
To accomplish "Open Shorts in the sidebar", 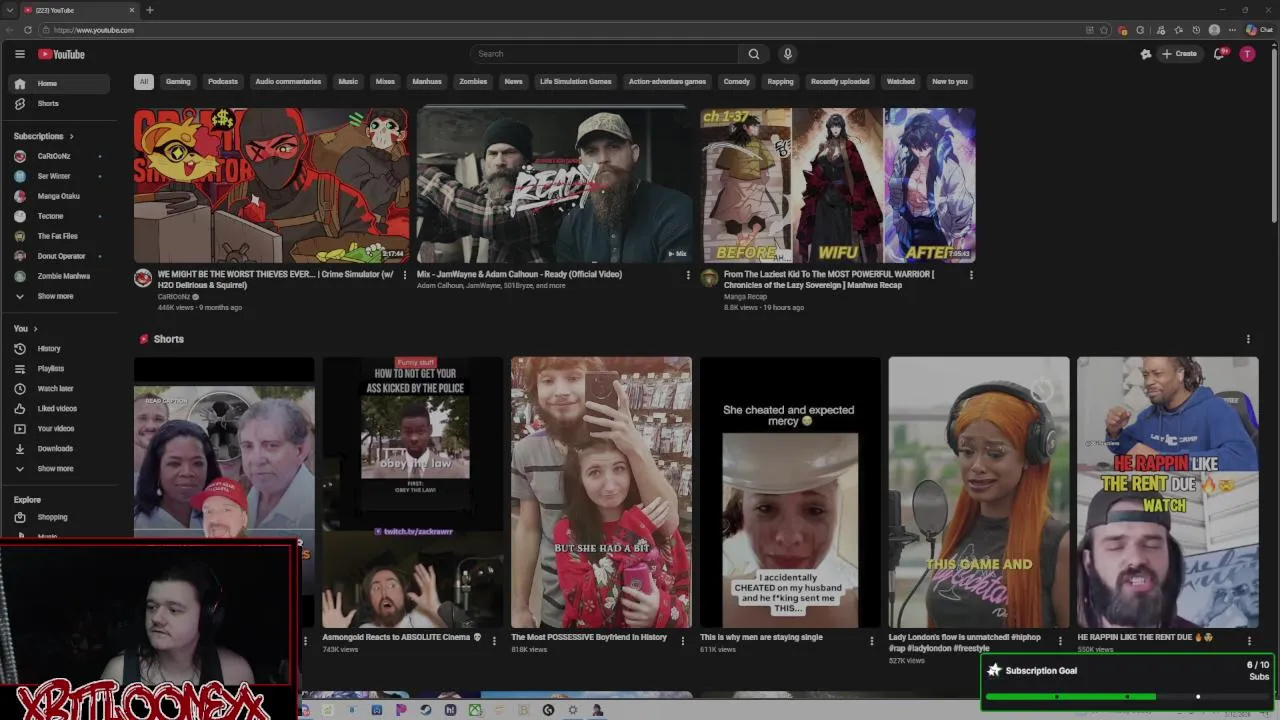I will [x=60, y=104].
